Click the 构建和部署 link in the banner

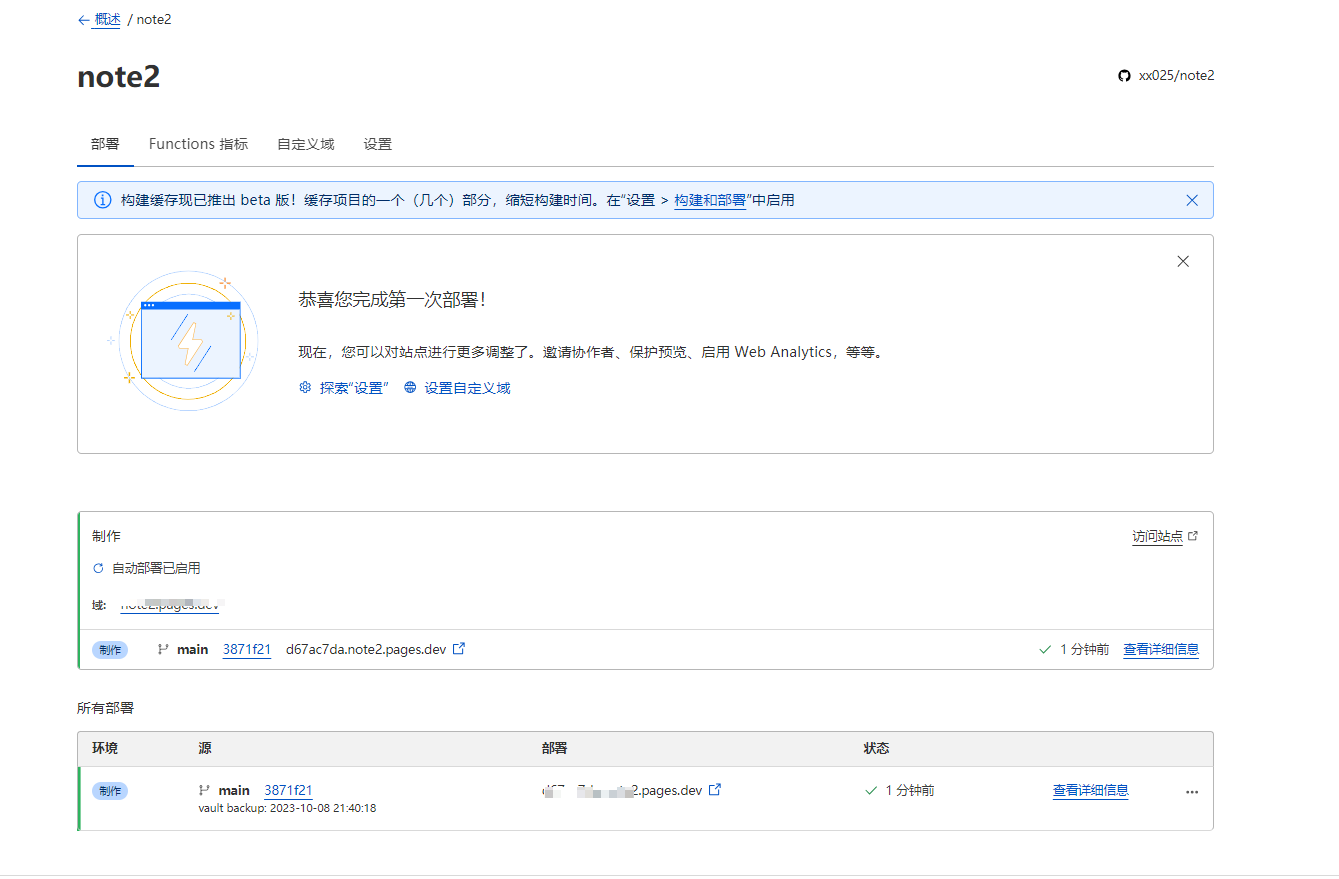pyautogui.click(x=710, y=200)
